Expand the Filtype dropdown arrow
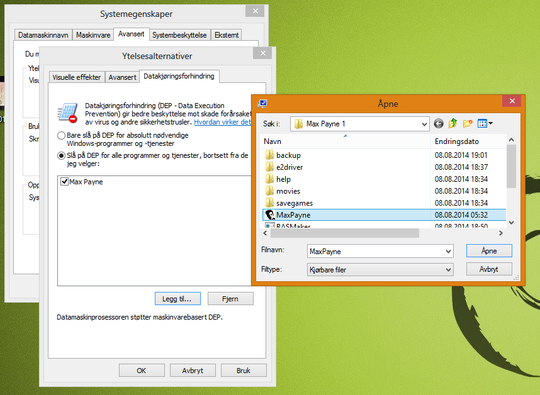Viewport: 540px width, 395px height. coord(448,270)
